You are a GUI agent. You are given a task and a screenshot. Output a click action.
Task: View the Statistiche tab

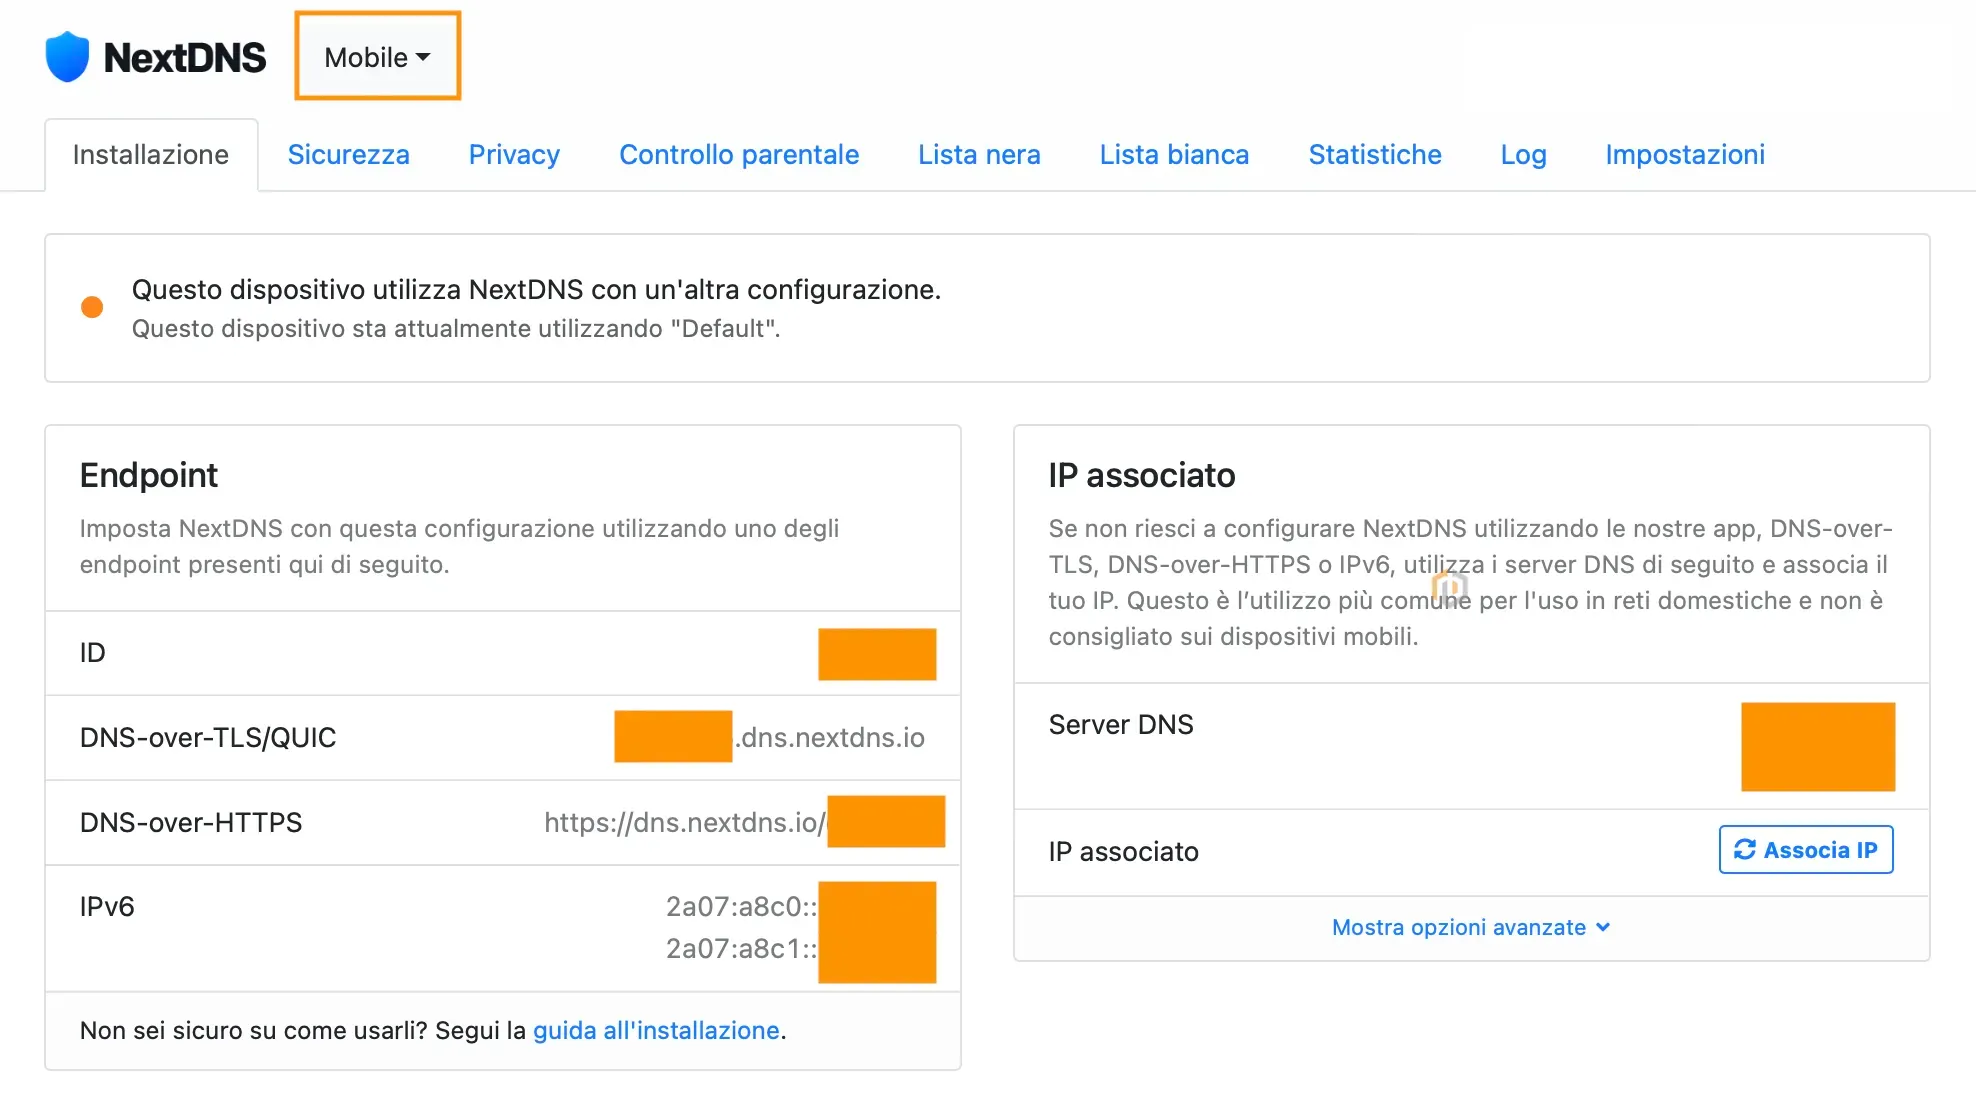coord(1375,155)
